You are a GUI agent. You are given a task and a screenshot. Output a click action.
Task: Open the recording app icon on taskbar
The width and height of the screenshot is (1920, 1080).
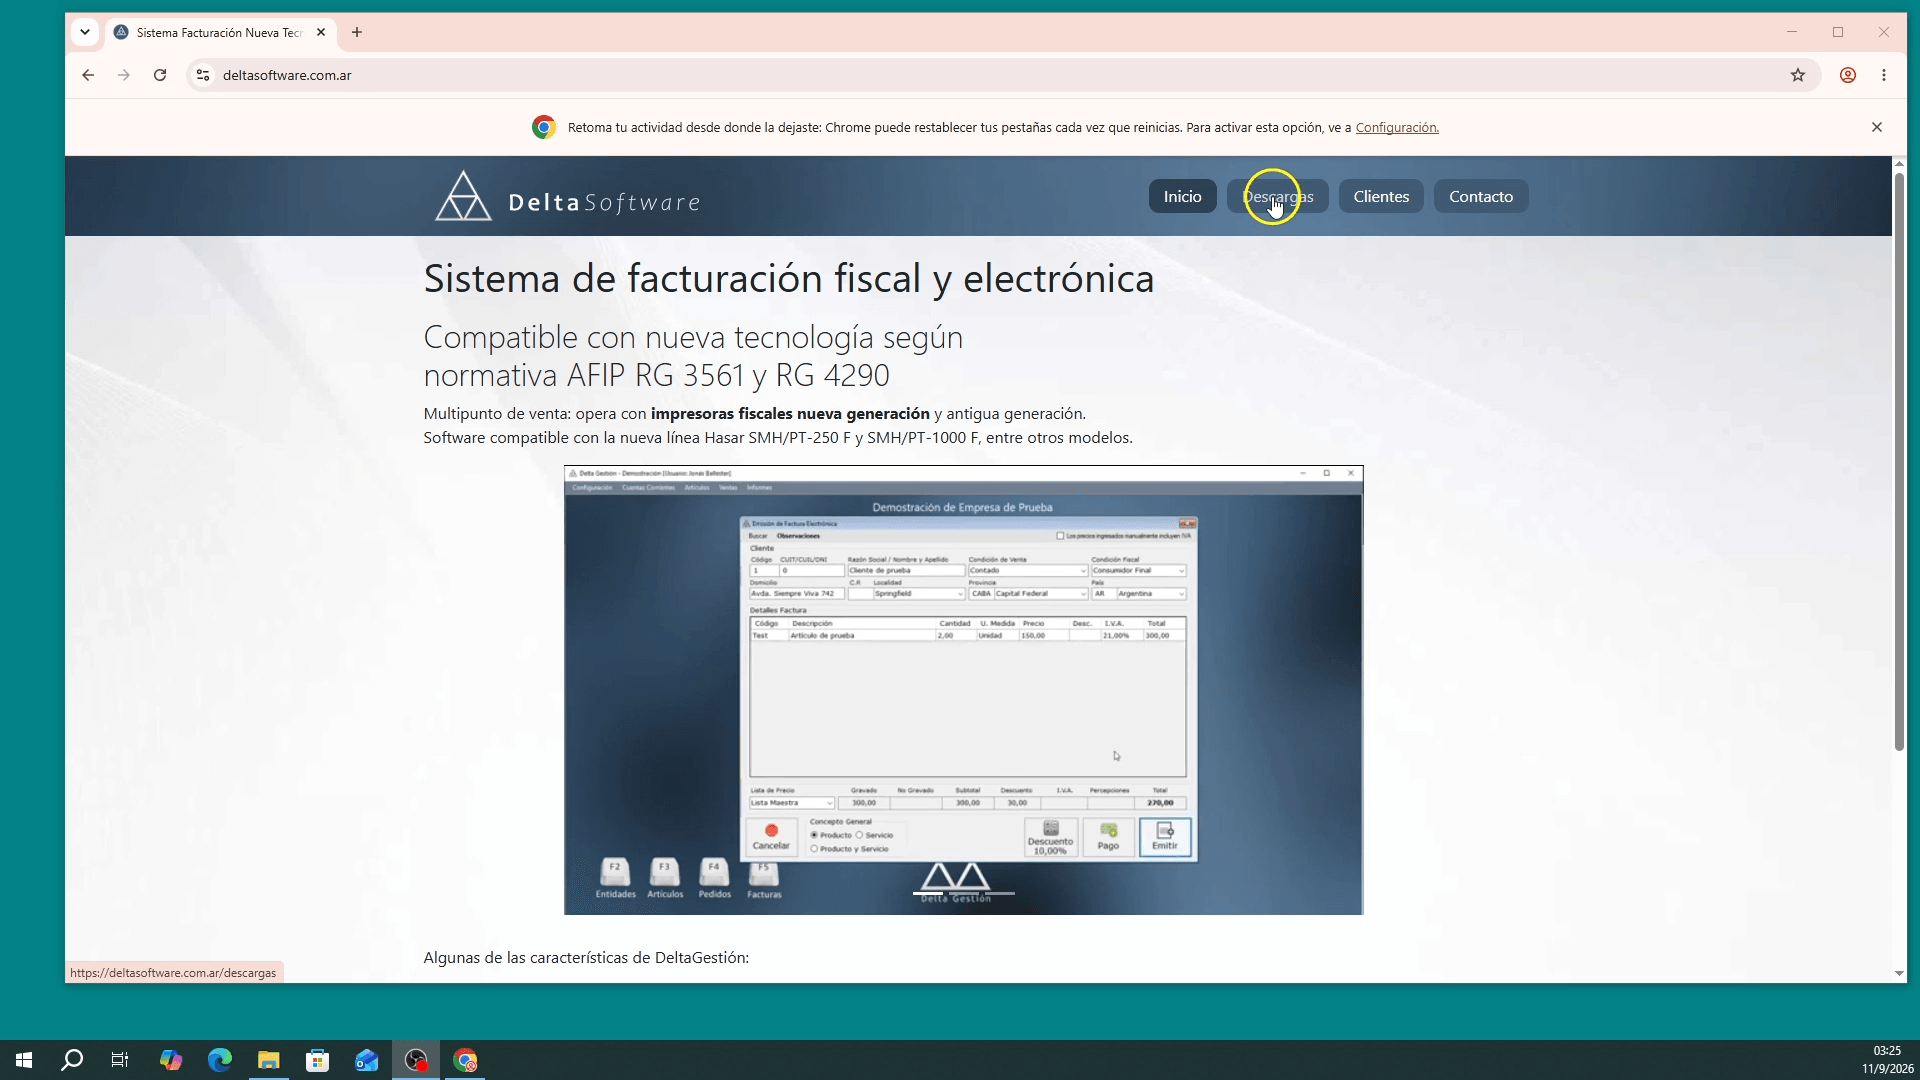(x=416, y=1060)
